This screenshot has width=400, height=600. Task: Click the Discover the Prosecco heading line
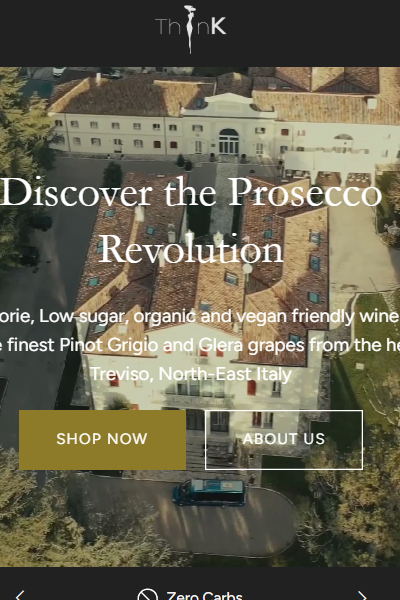point(191,193)
